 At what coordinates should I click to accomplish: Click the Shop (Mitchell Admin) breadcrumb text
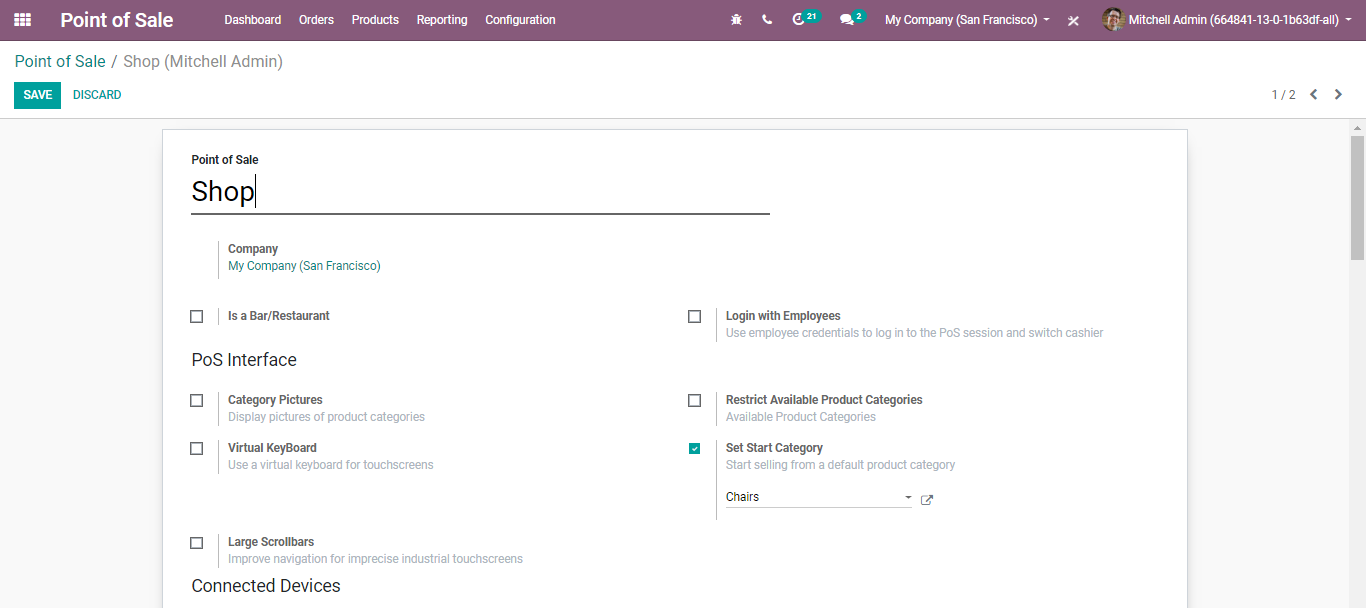point(203,62)
